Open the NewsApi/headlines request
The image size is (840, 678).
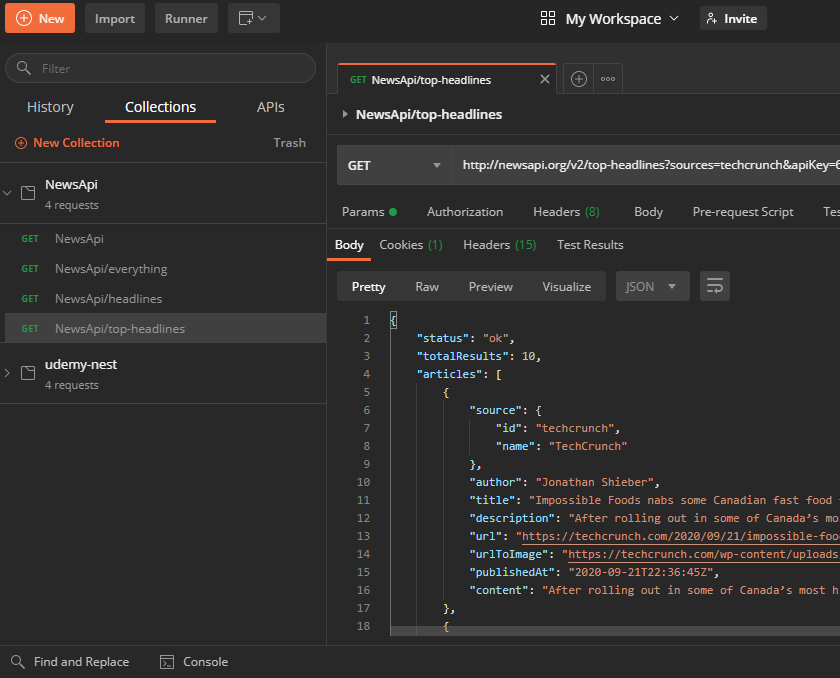pos(163,298)
